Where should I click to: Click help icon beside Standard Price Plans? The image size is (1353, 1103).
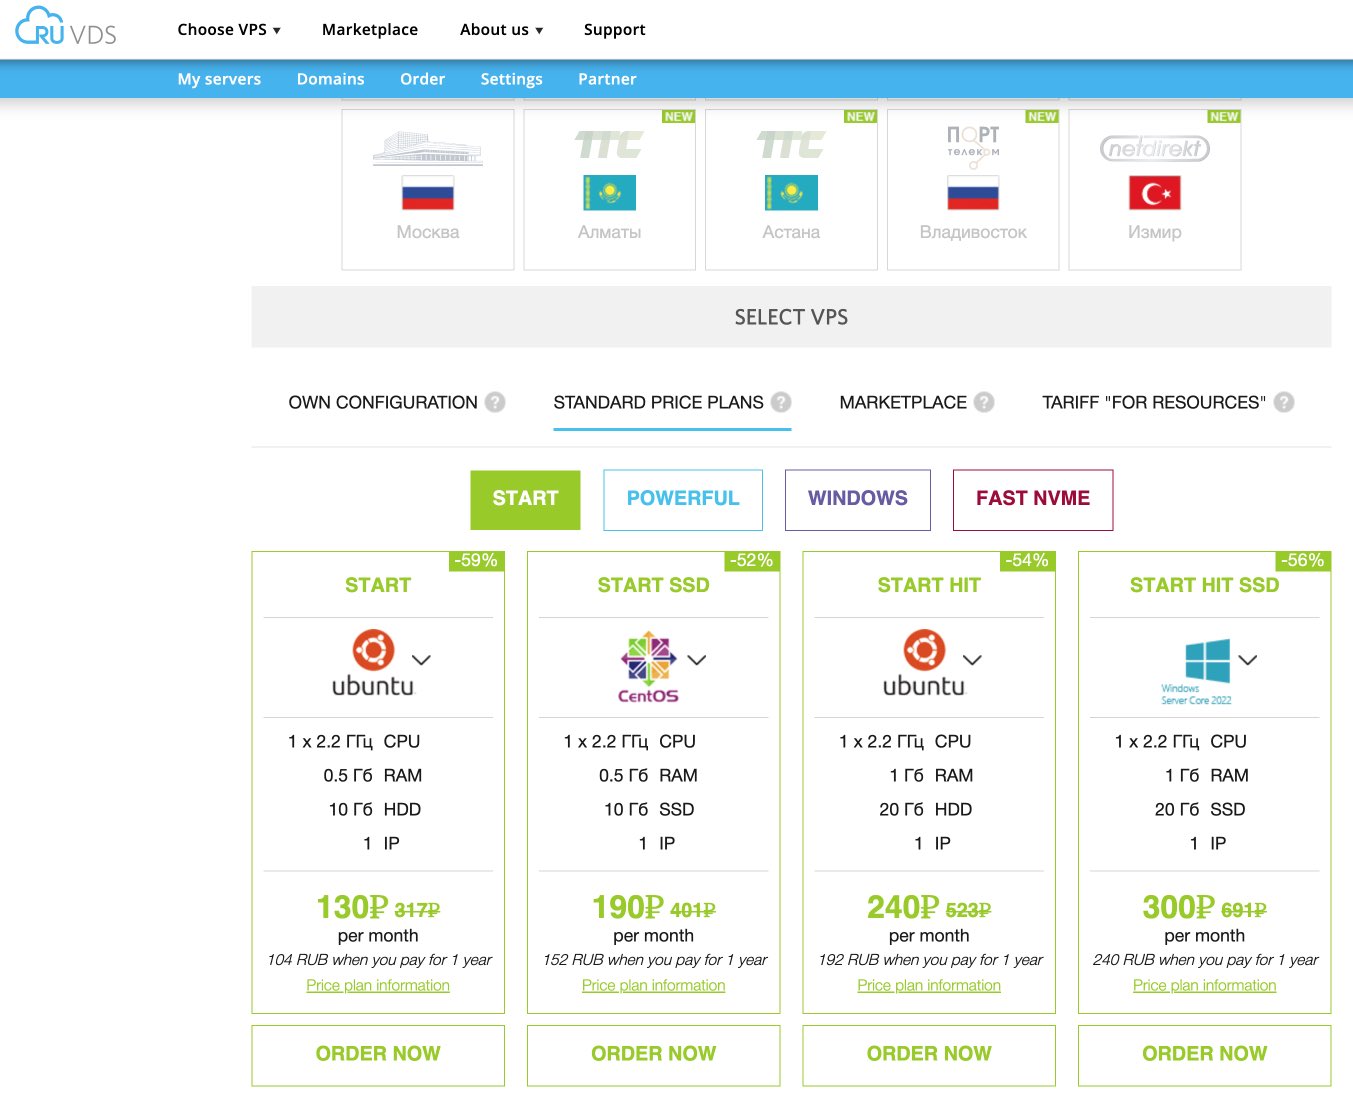click(781, 402)
